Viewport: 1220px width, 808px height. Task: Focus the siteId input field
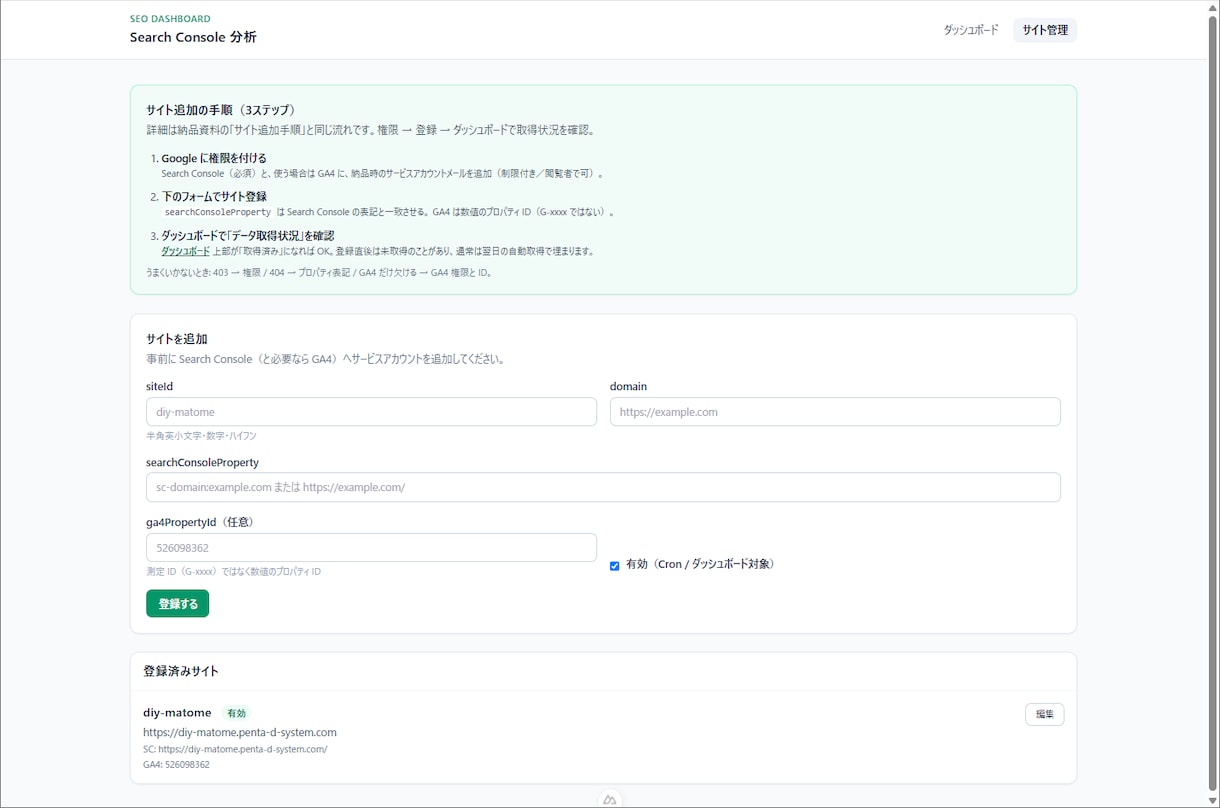coord(371,412)
